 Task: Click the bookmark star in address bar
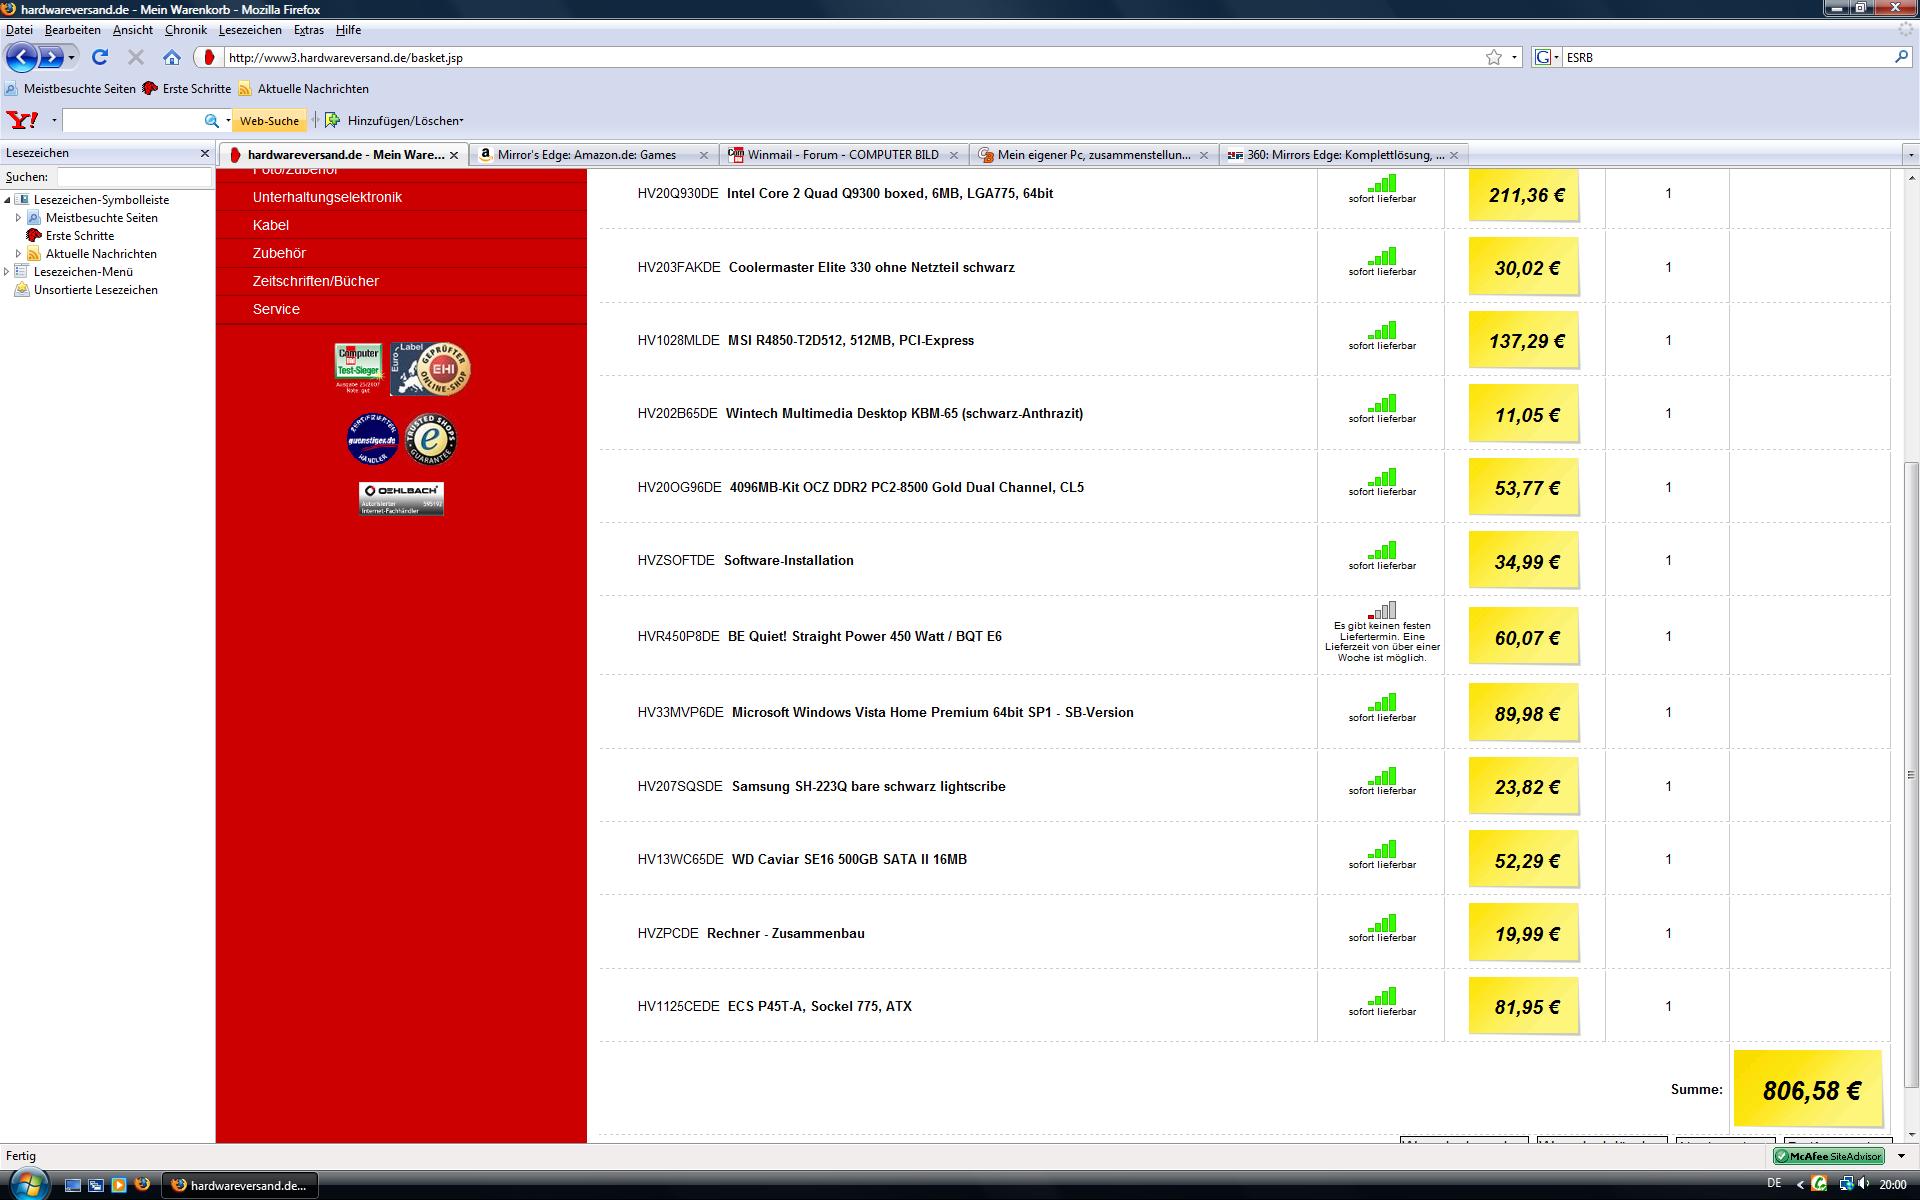pos(1493,58)
